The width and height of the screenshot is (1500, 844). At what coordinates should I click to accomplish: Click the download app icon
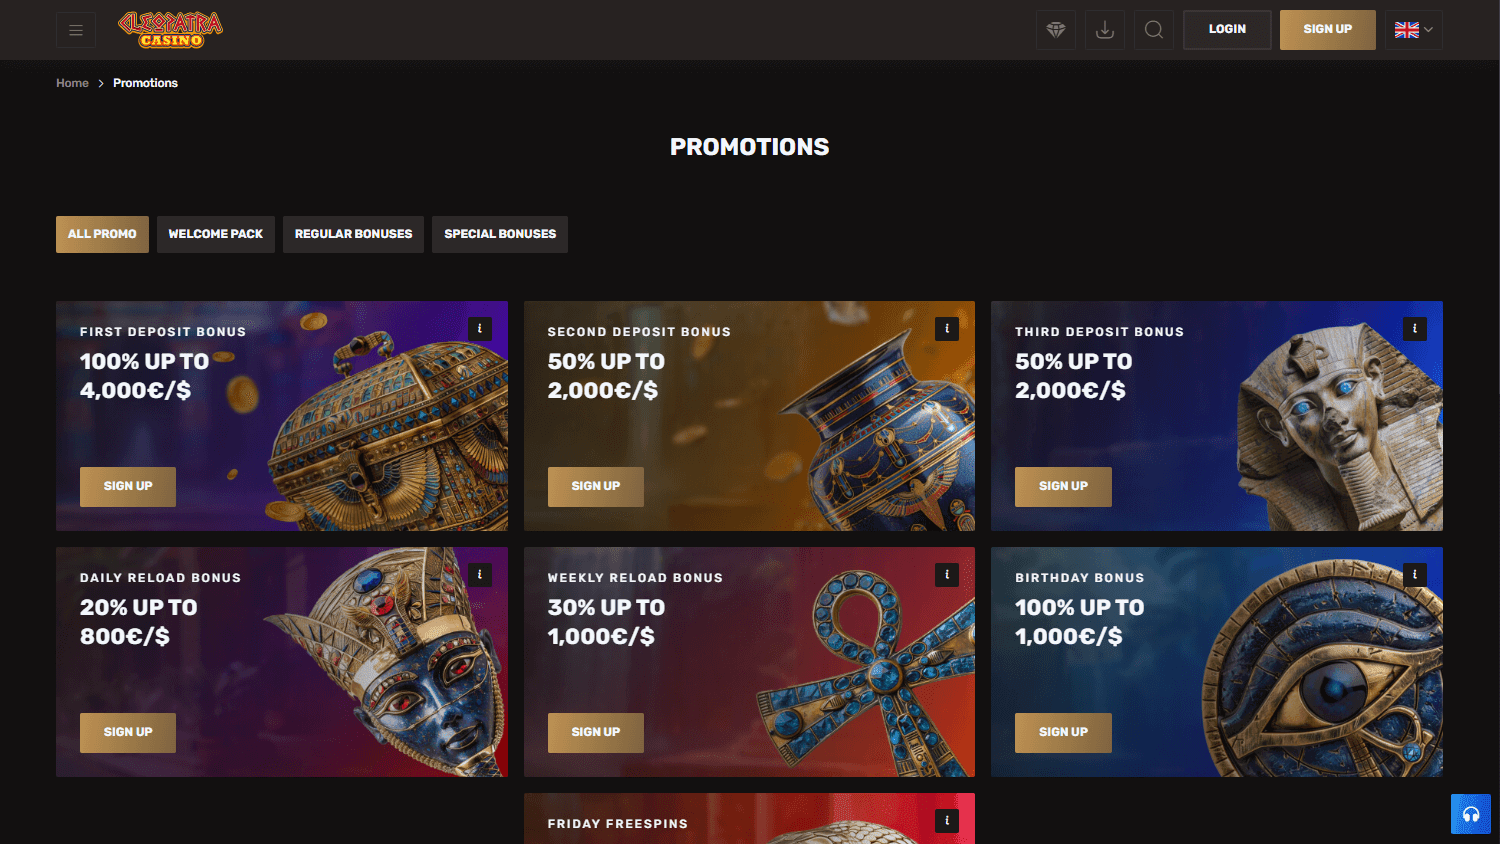click(x=1105, y=30)
